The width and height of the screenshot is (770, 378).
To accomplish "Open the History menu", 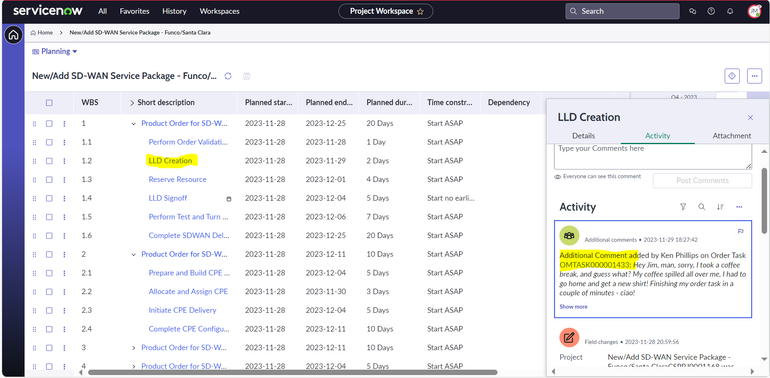I will (x=174, y=11).
